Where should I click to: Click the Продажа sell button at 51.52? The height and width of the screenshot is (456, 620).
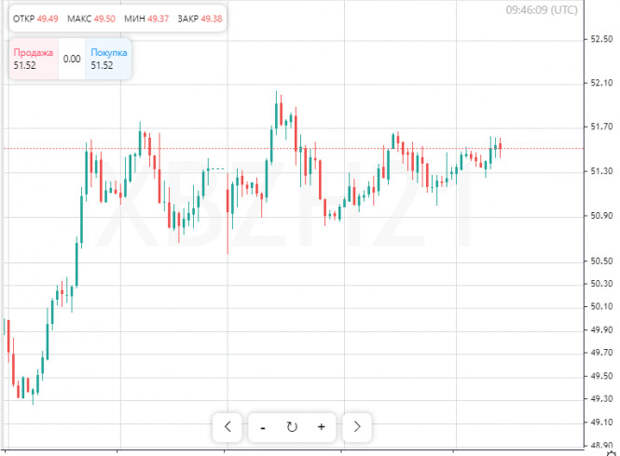click(34, 59)
